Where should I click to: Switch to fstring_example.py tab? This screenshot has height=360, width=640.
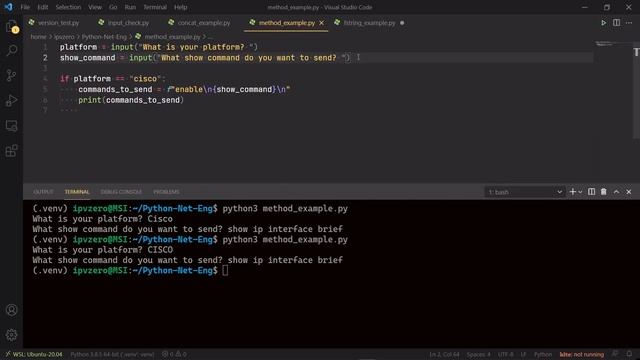point(369,23)
